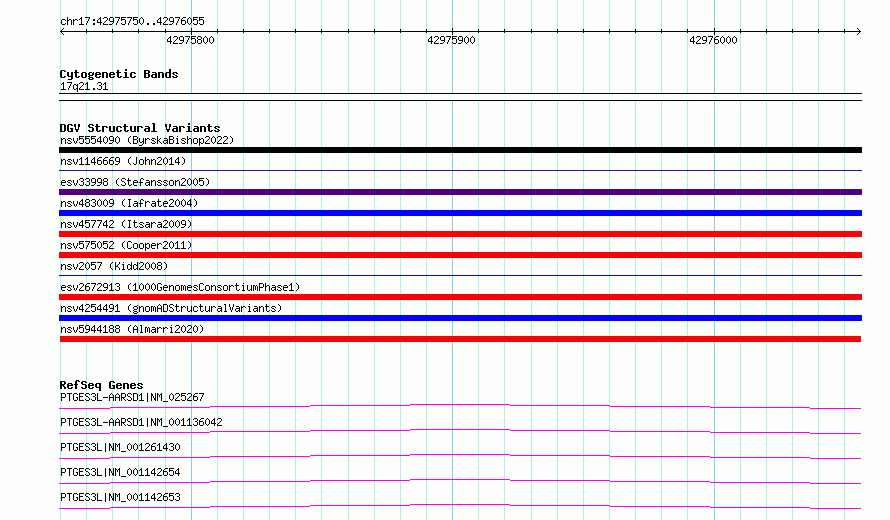Open variant nsv5554090 (ByrskaBishop2022) label
Viewport: 890px width, 520px height.
point(147,140)
